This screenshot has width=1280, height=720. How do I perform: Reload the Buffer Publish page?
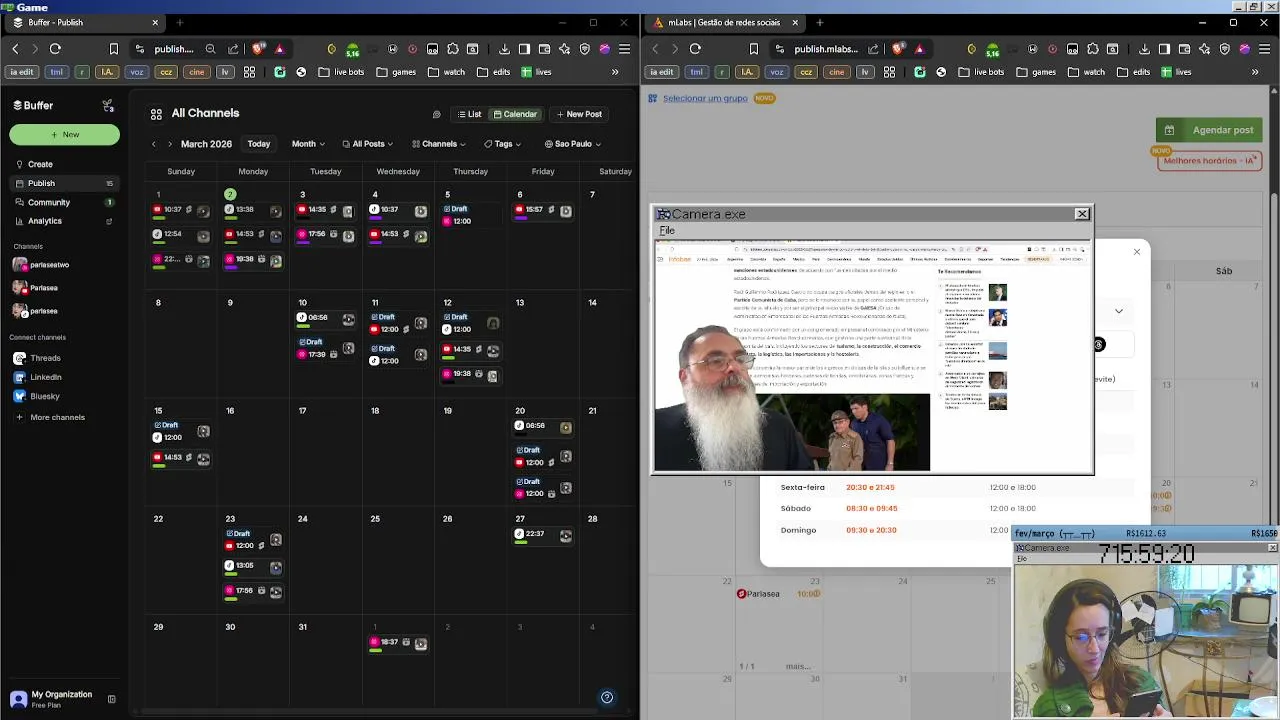55,48
